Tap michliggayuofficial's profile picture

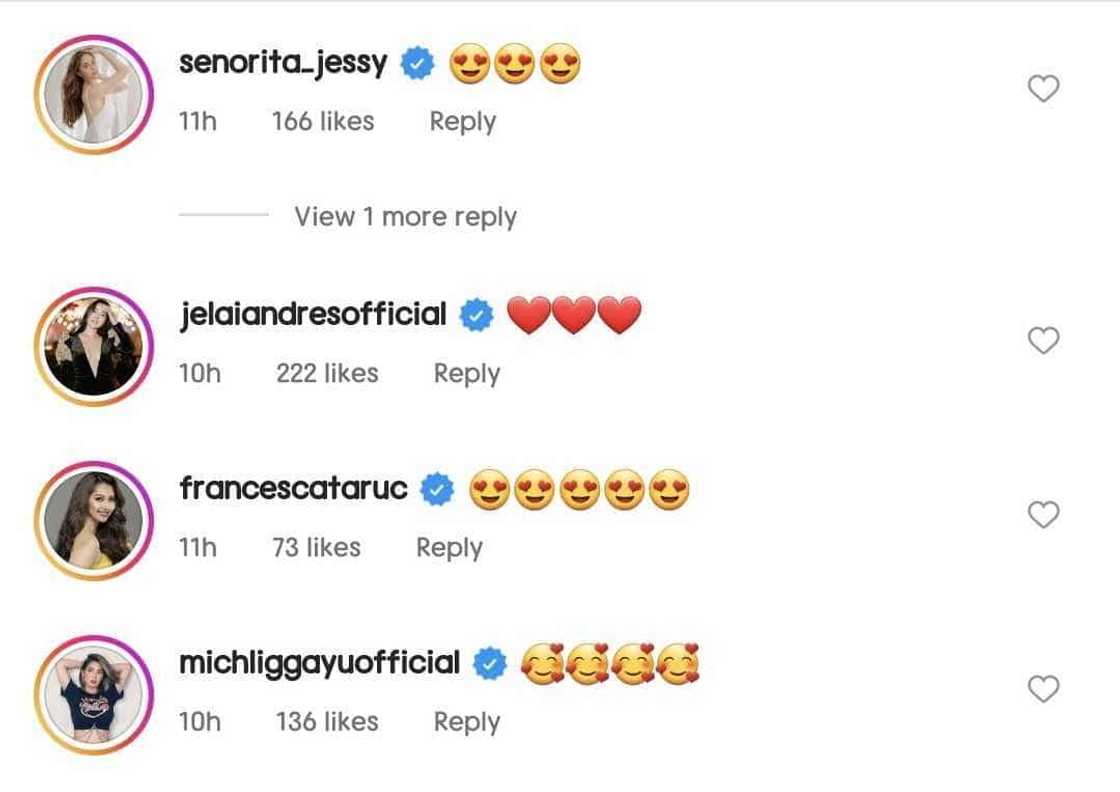[93, 695]
